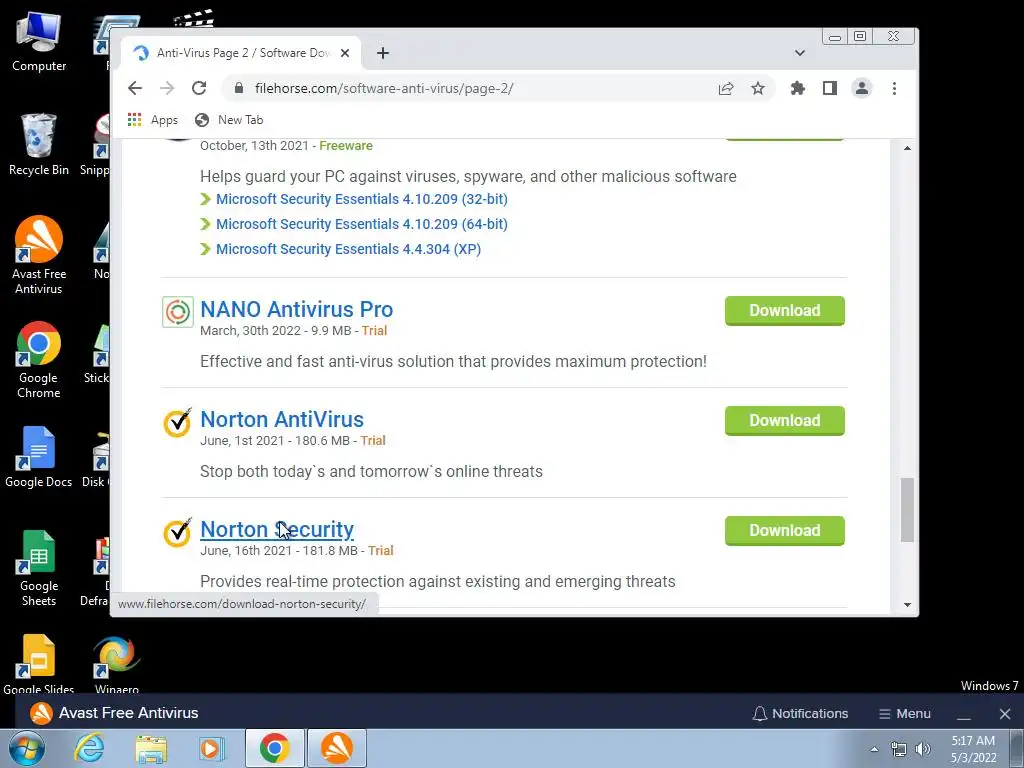This screenshot has width=1024, height=768.
Task: Open the NANO Antivirus Pro title link
Action: point(296,310)
